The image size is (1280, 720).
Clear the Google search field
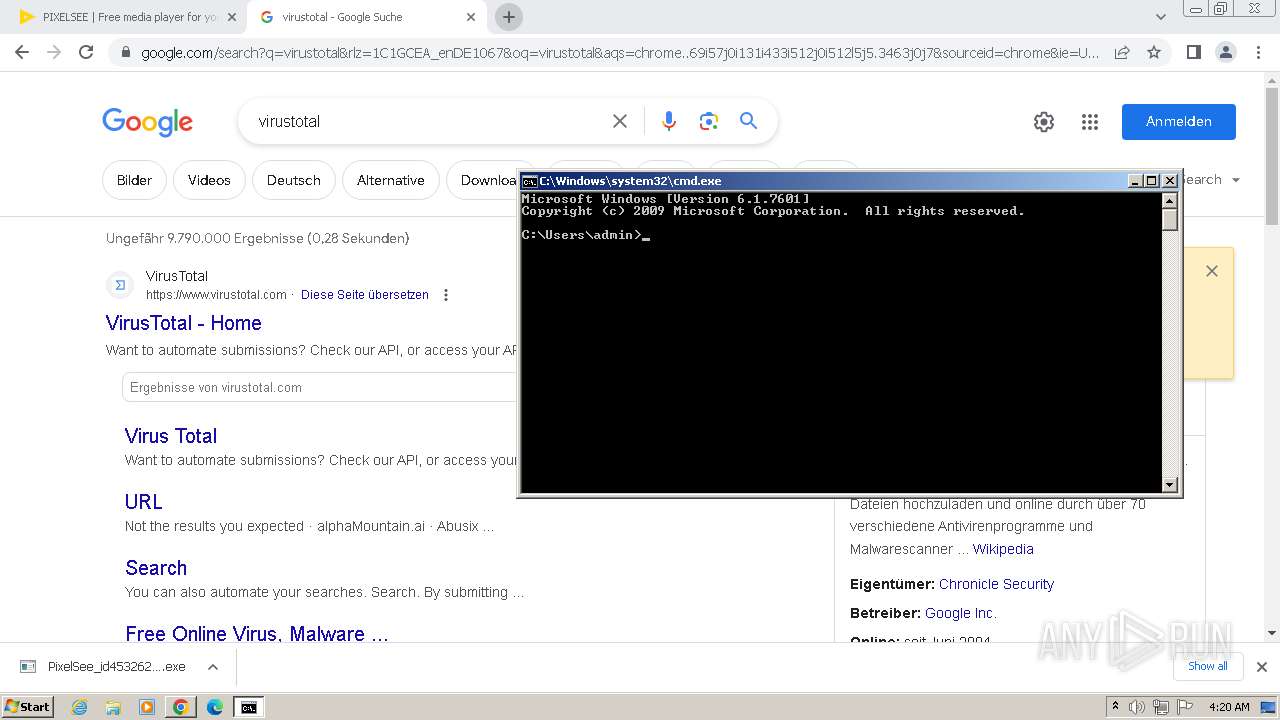(620, 121)
